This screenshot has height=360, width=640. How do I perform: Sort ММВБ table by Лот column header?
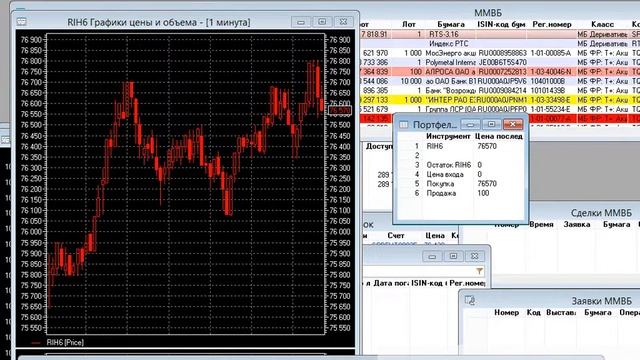409,24
